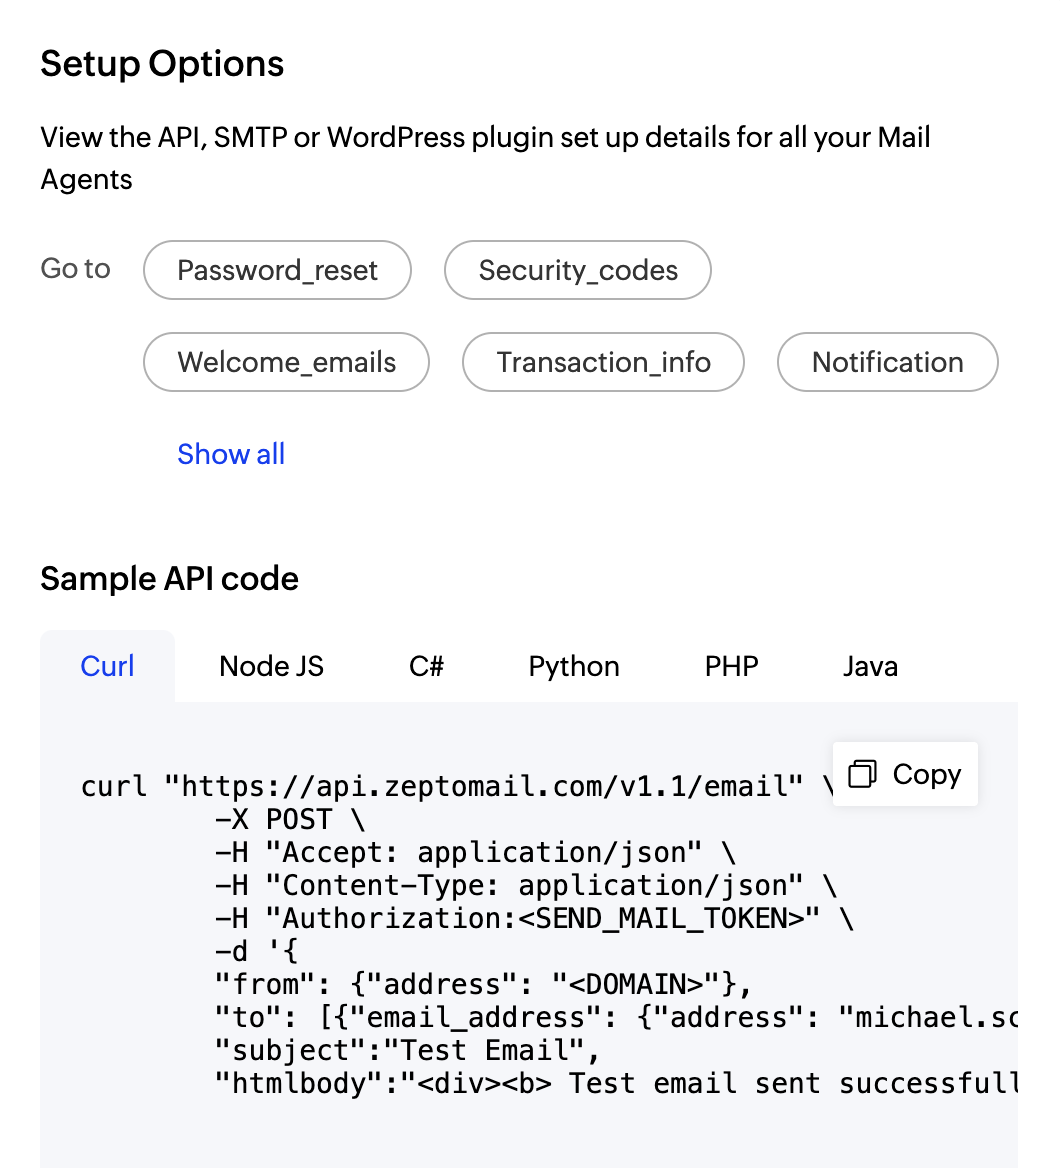The height and width of the screenshot is (1168, 1060).
Task: Click the copy icon on the code block
Action: pyautogui.click(x=862, y=774)
